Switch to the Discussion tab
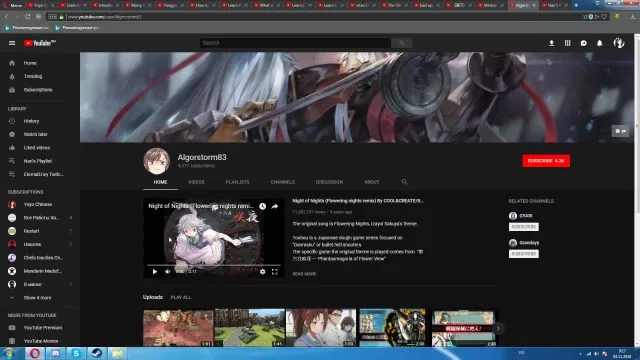Image resolution: width=640 pixels, height=360 pixels. [x=329, y=182]
